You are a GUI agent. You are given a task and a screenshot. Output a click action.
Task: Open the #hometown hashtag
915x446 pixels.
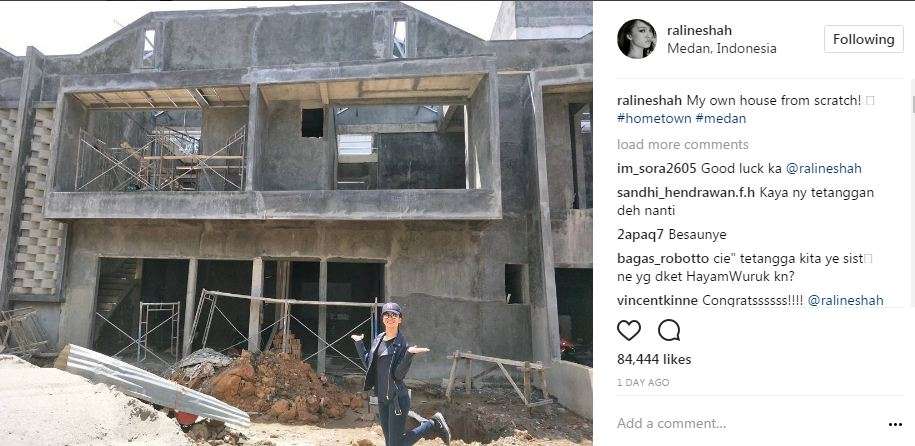654,119
